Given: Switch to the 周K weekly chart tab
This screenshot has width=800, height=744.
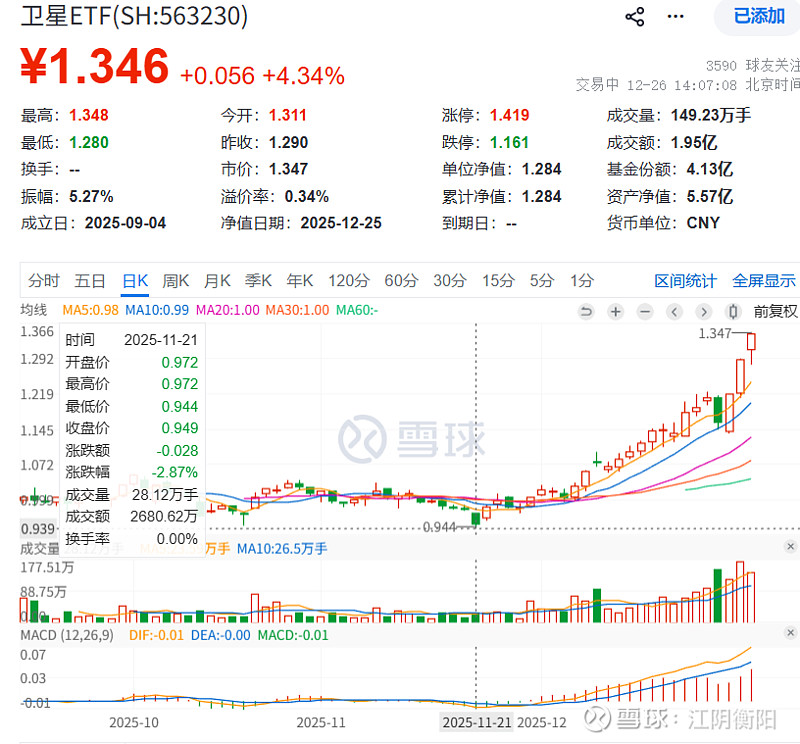Looking at the screenshot, I should [175, 281].
